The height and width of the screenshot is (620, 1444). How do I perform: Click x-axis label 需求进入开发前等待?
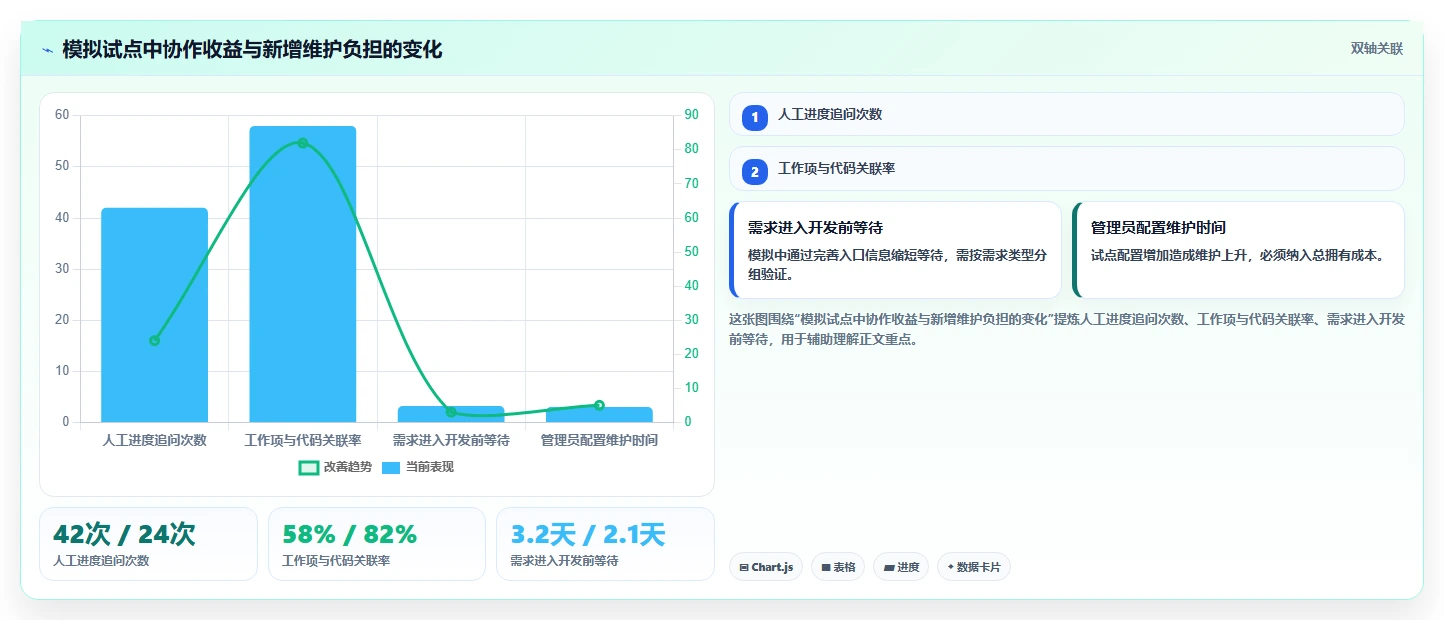tap(451, 440)
